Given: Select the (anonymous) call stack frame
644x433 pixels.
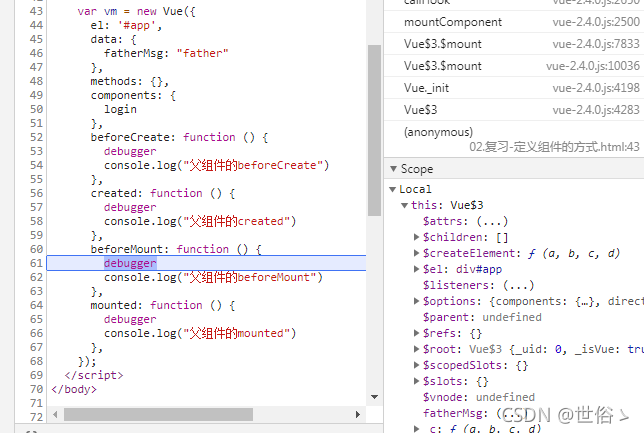Looking at the screenshot, I should [x=514, y=139].
